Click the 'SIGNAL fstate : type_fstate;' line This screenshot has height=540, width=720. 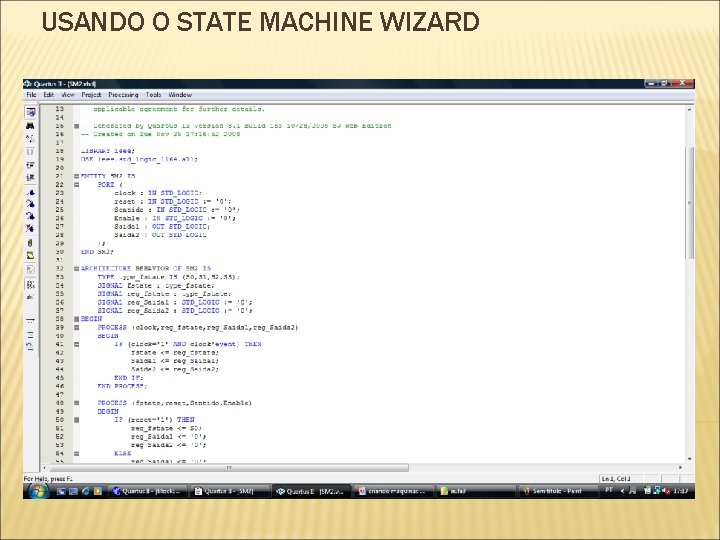pyautogui.click(x=156, y=286)
